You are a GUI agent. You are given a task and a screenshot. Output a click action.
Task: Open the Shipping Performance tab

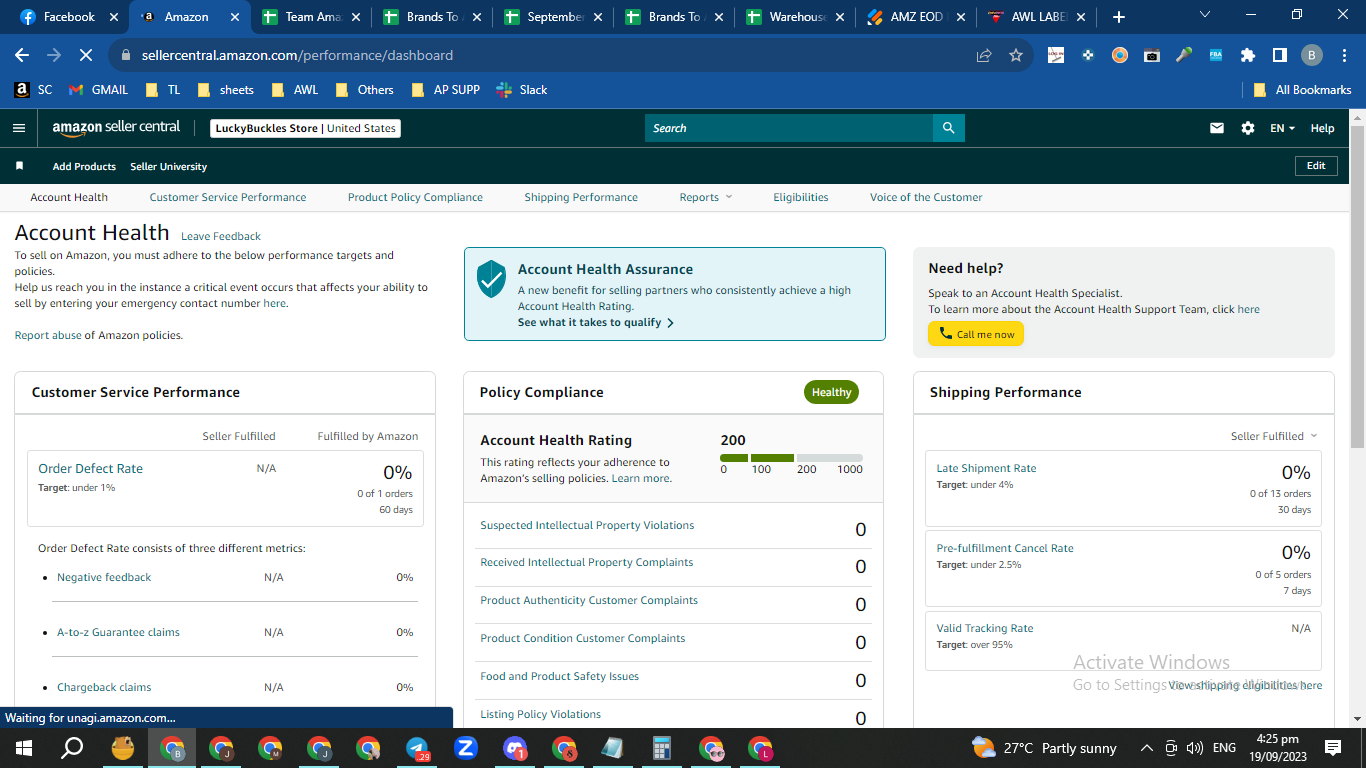tap(581, 197)
